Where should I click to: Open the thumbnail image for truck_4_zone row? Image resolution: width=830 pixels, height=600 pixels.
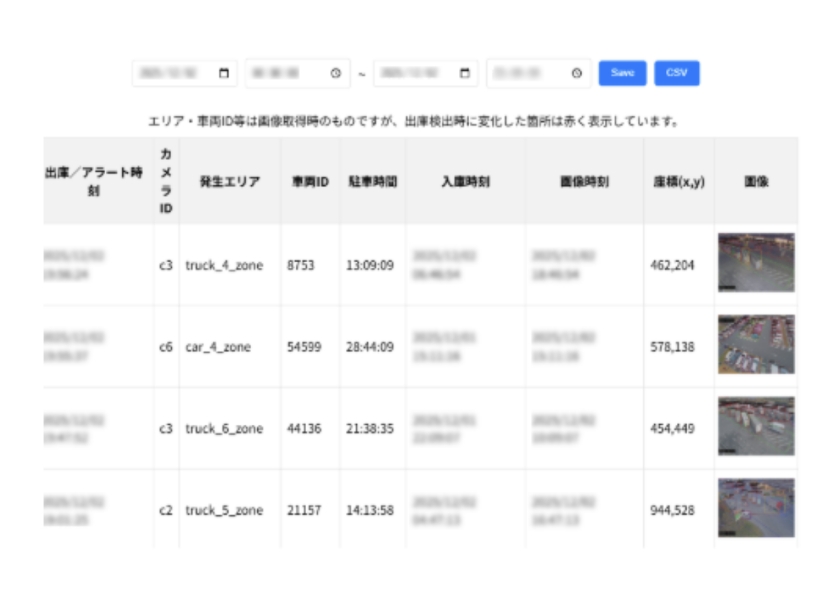point(756,263)
